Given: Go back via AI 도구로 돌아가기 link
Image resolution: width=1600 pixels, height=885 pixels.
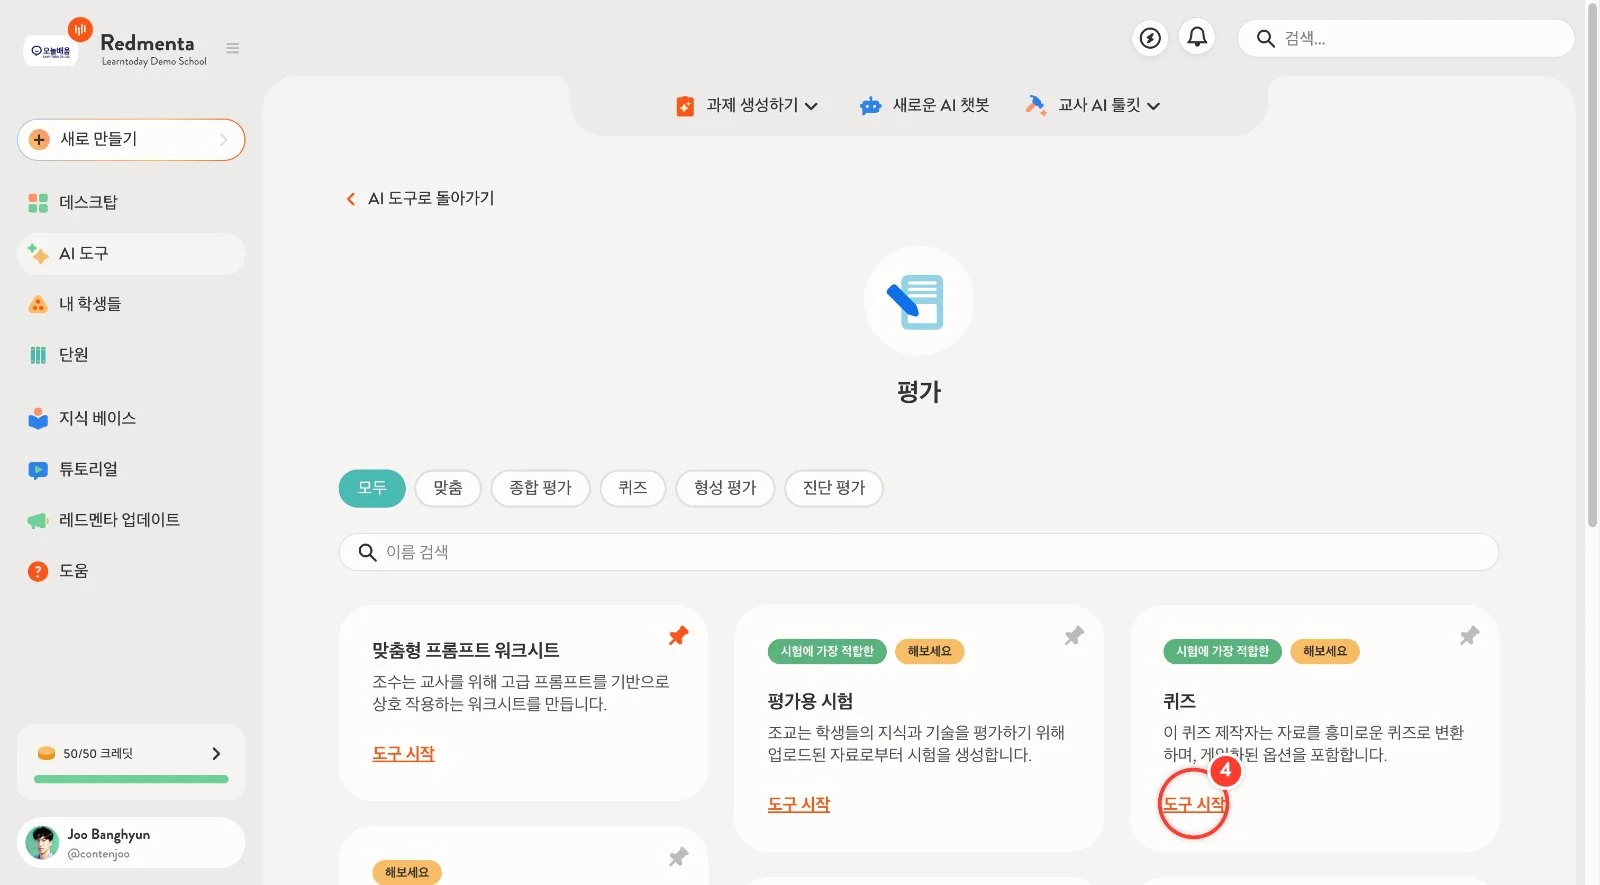Looking at the screenshot, I should [x=431, y=199].
